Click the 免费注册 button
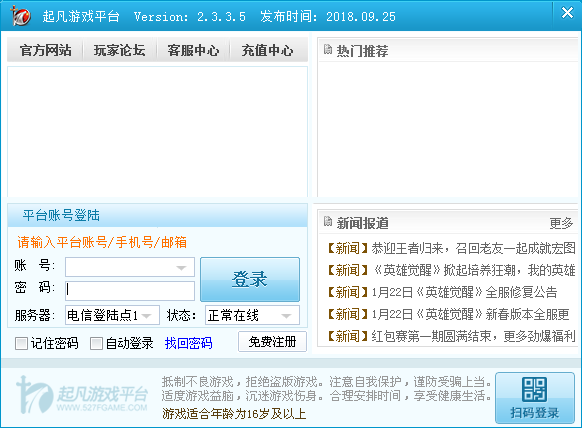 272,342
